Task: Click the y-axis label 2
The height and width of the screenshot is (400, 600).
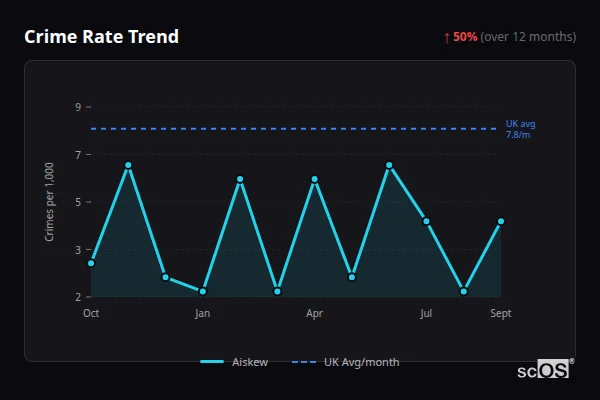Action: click(78, 297)
